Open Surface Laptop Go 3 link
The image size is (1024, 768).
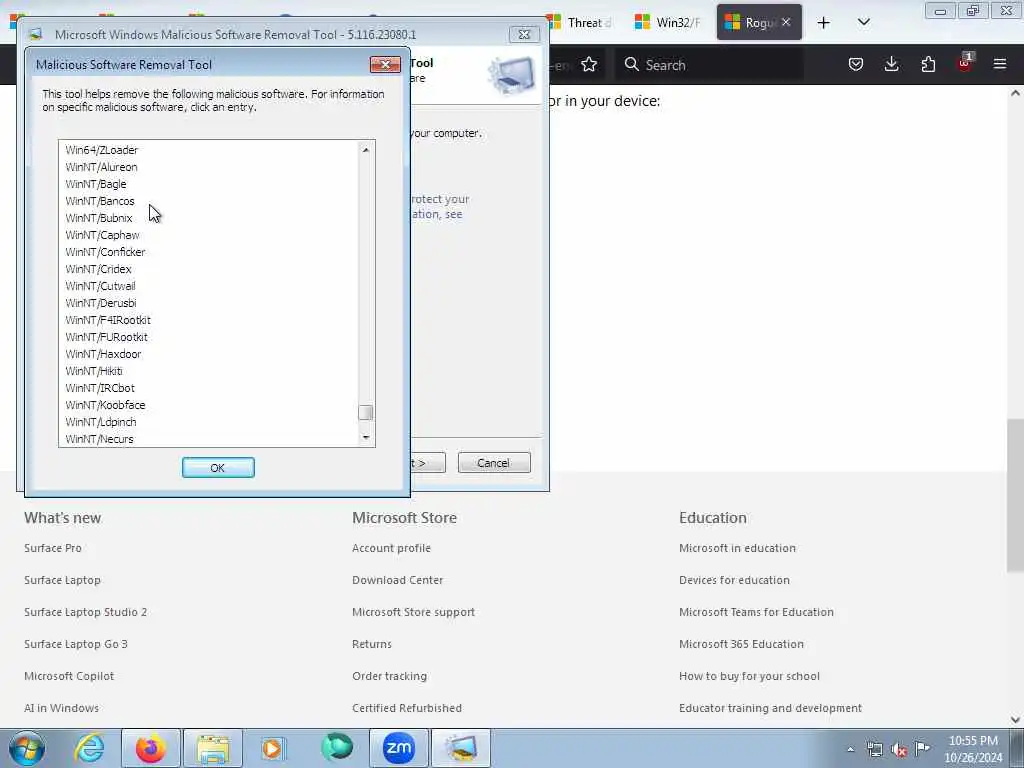click(x=76, y=644)
